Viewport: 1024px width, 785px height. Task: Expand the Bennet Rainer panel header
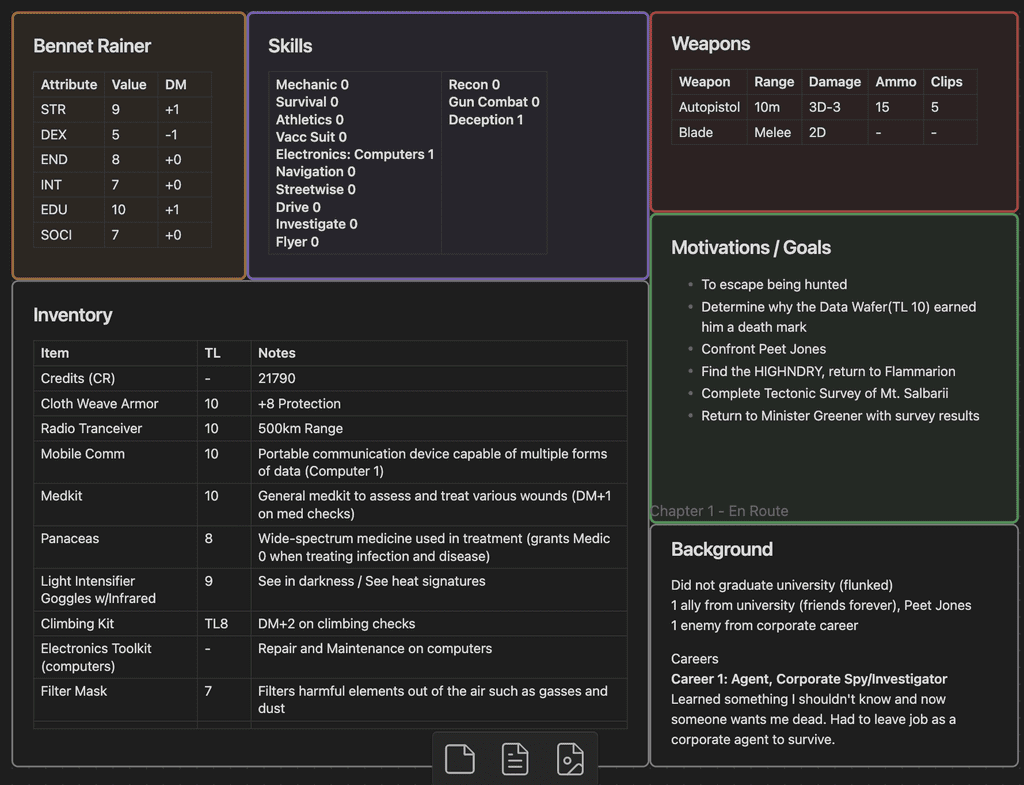92,46
